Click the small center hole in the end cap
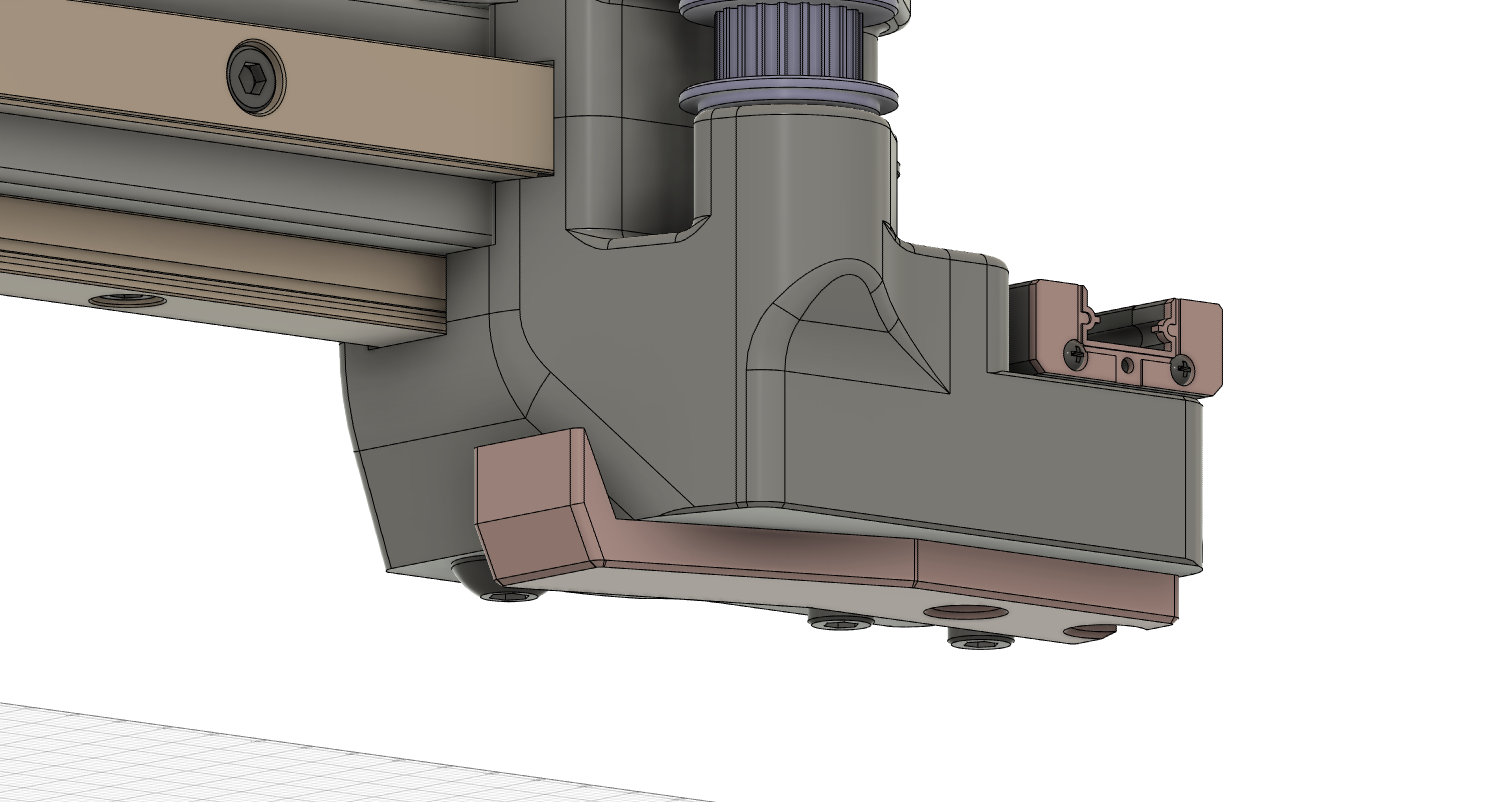The height and width of the screenshot is (802, 1498). tap(1128, 366)
